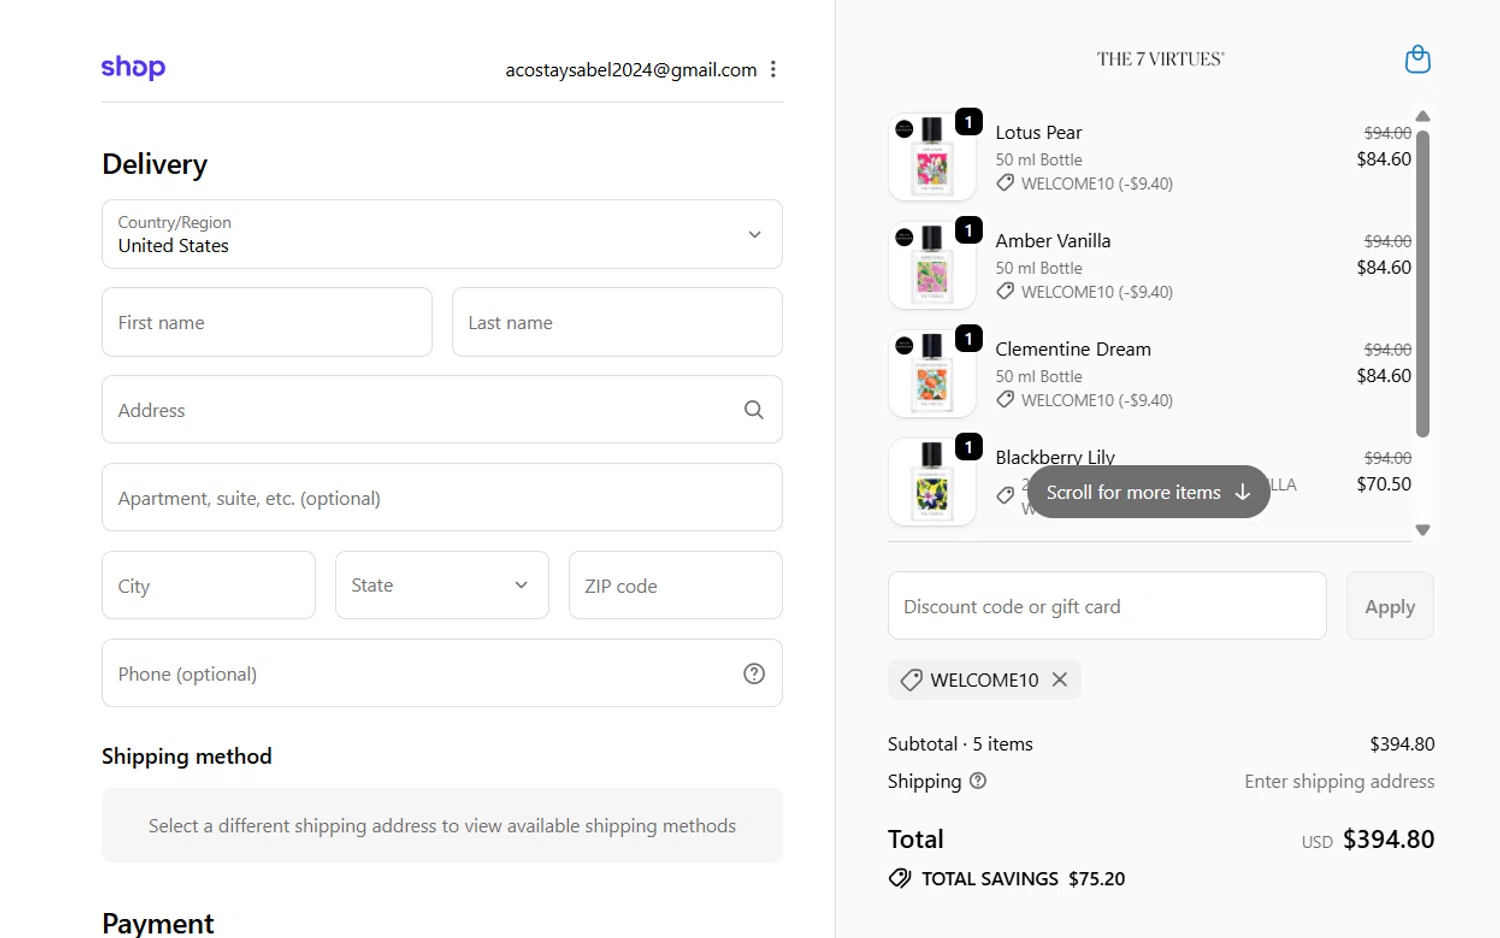
Task: Click the Subtotal $394.80 amount
Action: (x=1402, y=744)
